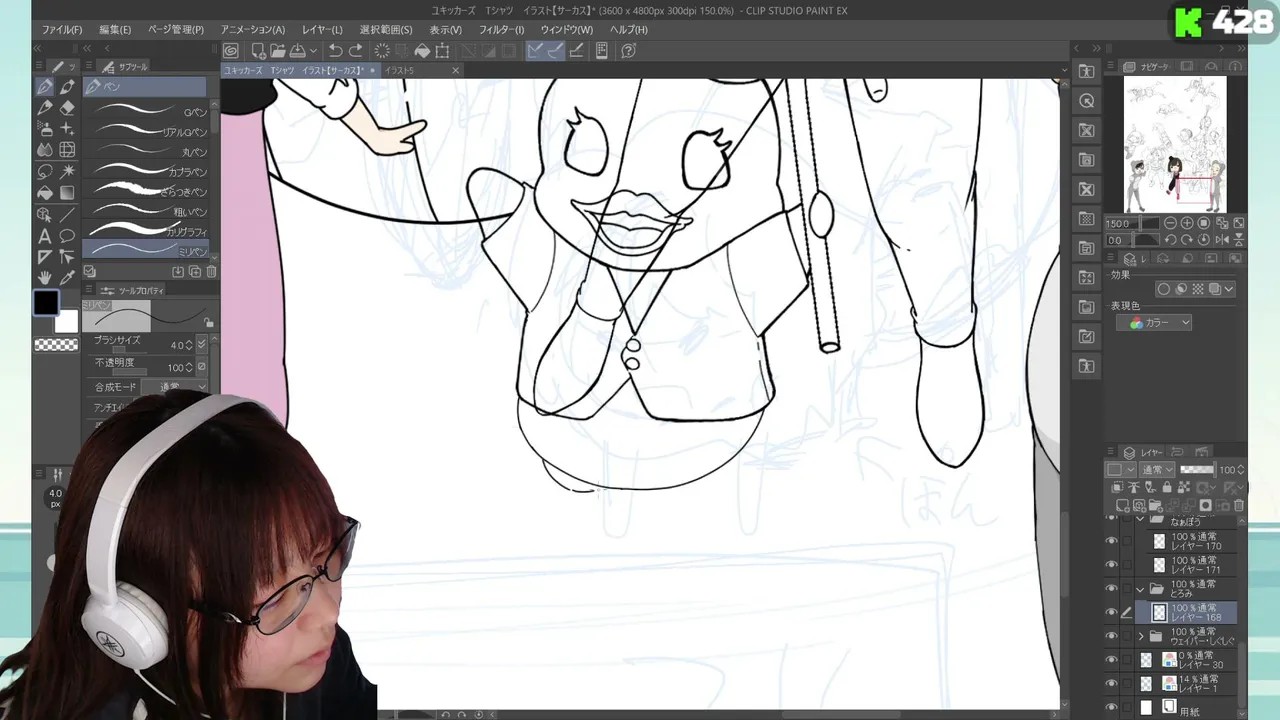This screenshot has height=720, width=1280.
Task: Delete layer using trash icon
Action: pos(1239,506)
